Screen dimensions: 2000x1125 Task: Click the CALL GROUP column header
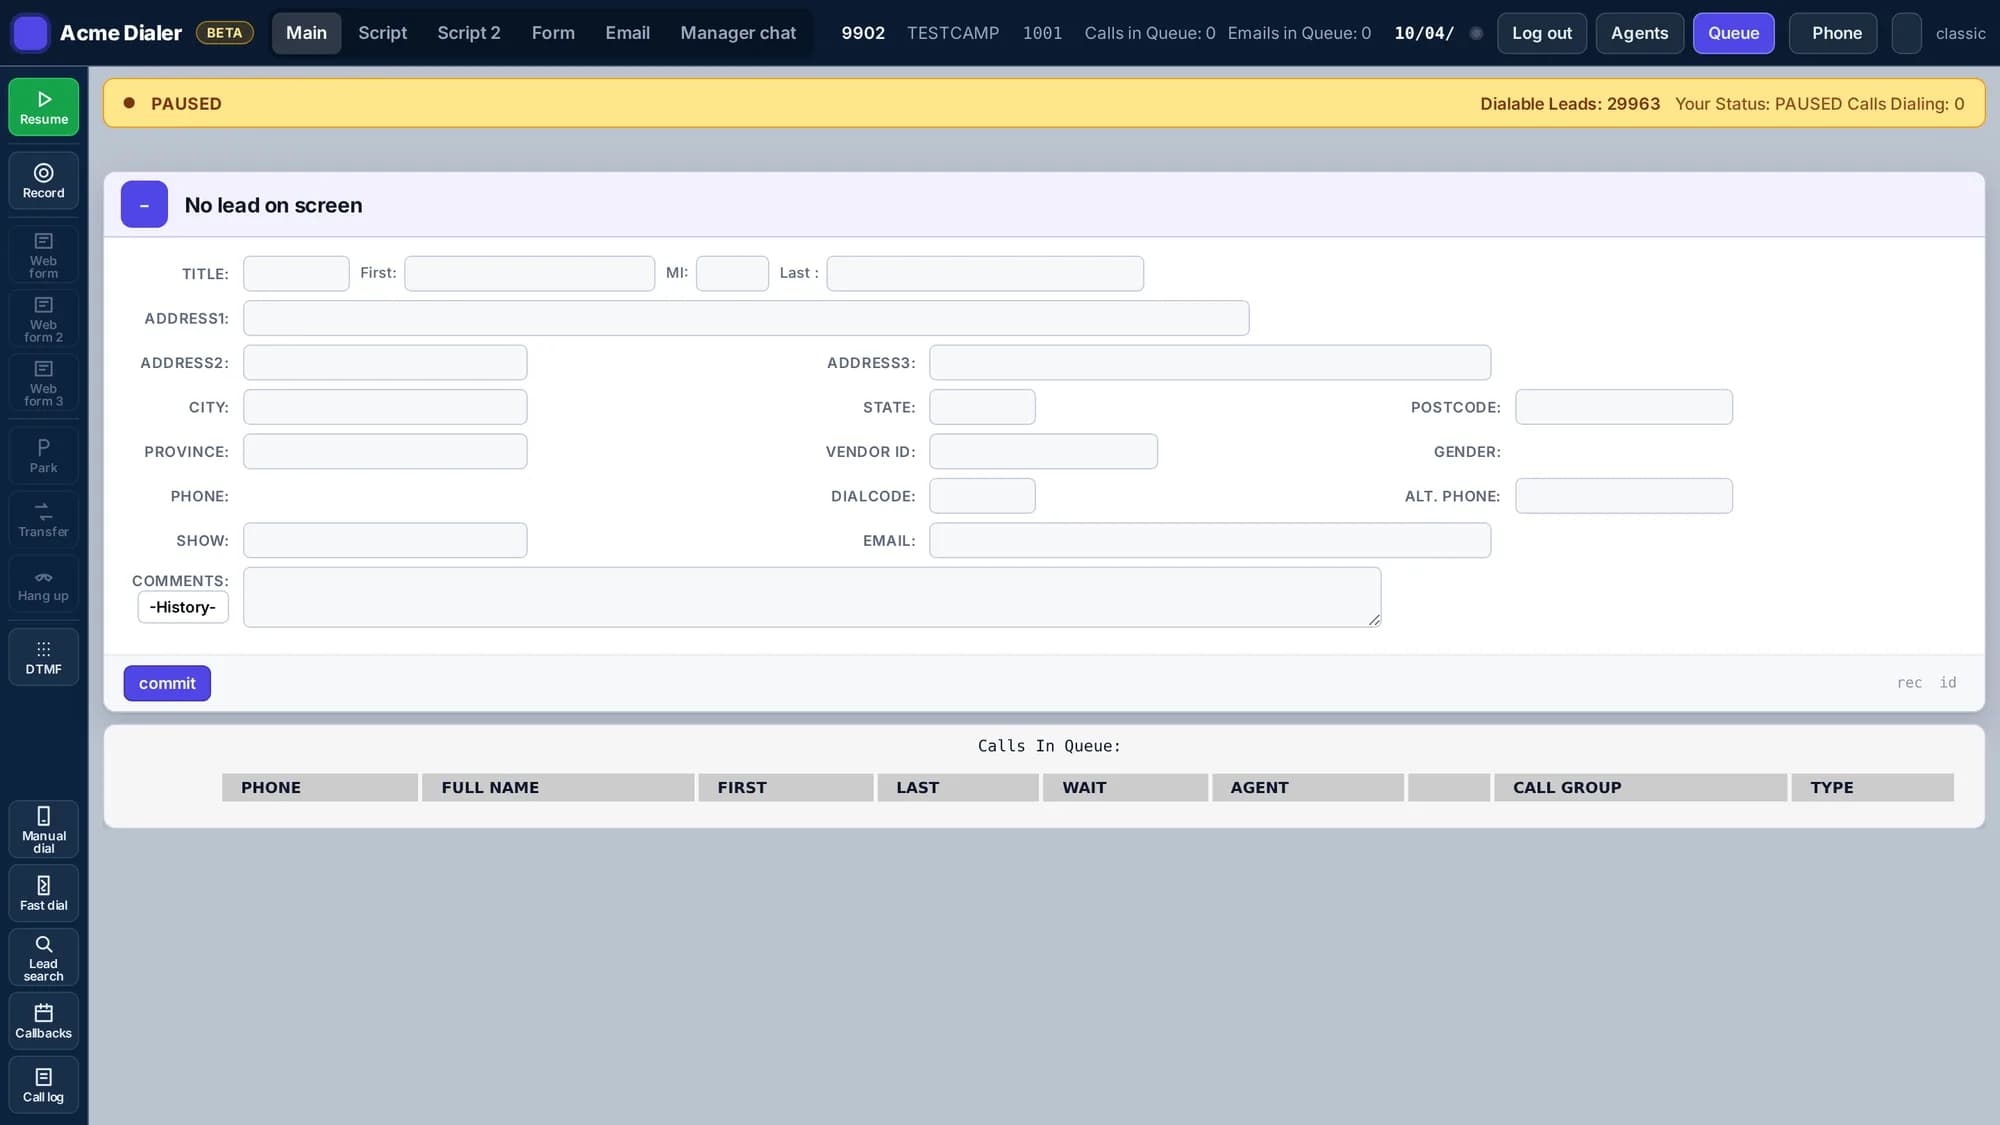click(1640, 787)
